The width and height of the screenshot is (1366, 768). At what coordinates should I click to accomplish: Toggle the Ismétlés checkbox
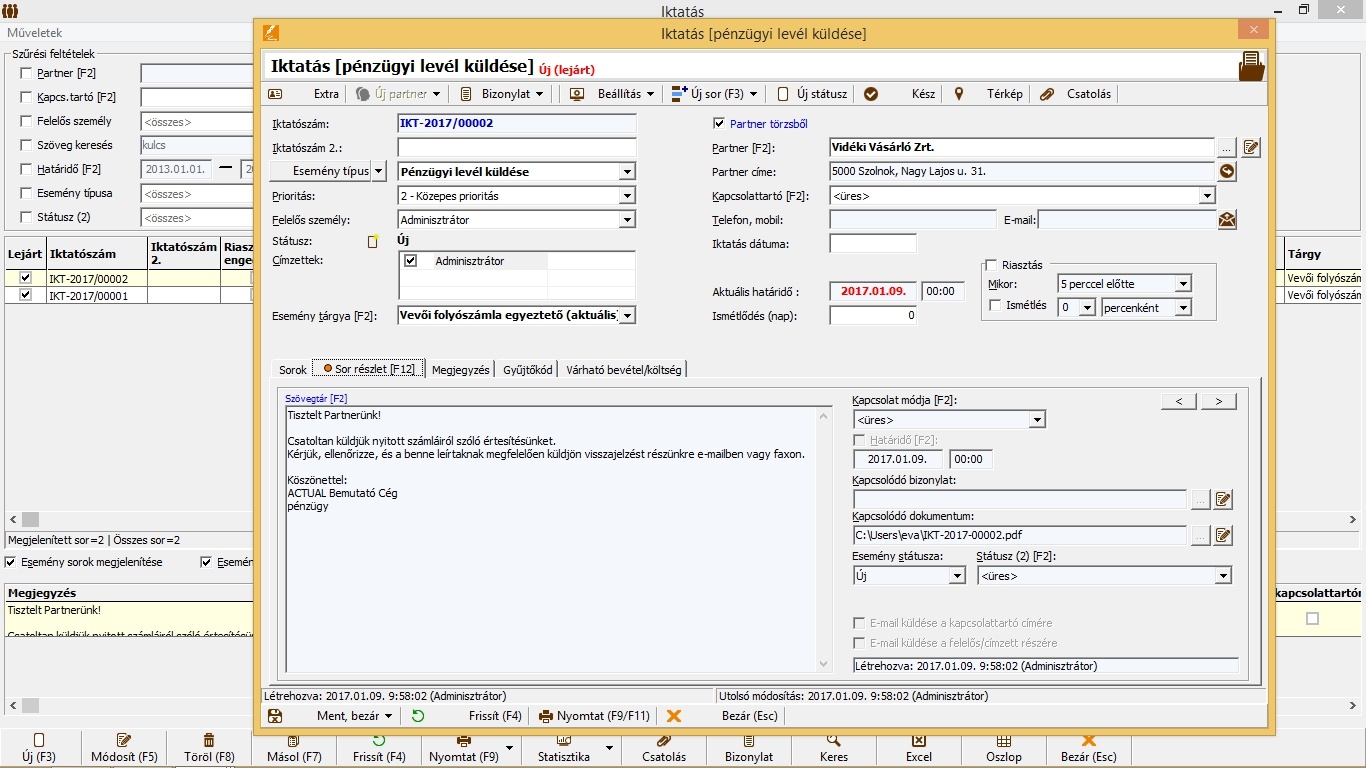click(x=995, y=306)
